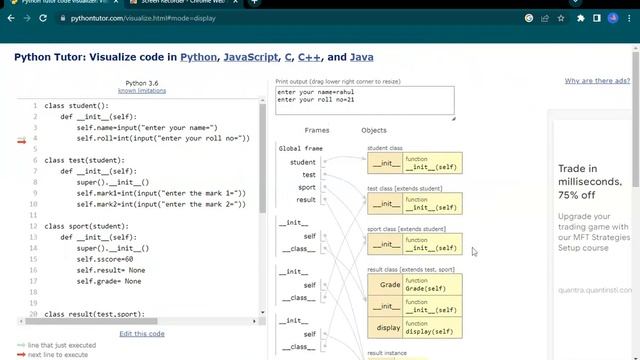Click code line 'self.grade= None'
The image size is (640, 360).
pyautogui.click(x=109, y=281)
